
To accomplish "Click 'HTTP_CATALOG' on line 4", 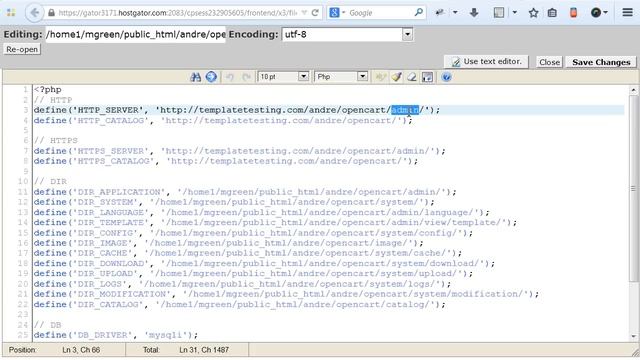I will (x=110, y=120).
